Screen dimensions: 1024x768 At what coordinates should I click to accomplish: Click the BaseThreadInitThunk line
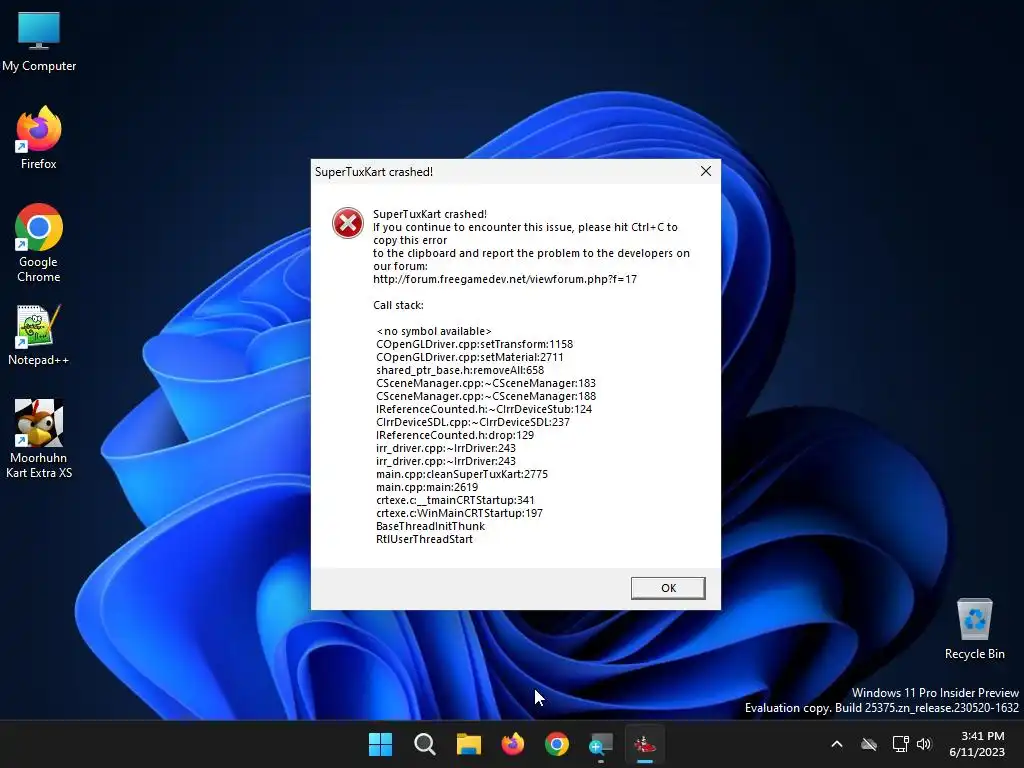click(430, 526)
